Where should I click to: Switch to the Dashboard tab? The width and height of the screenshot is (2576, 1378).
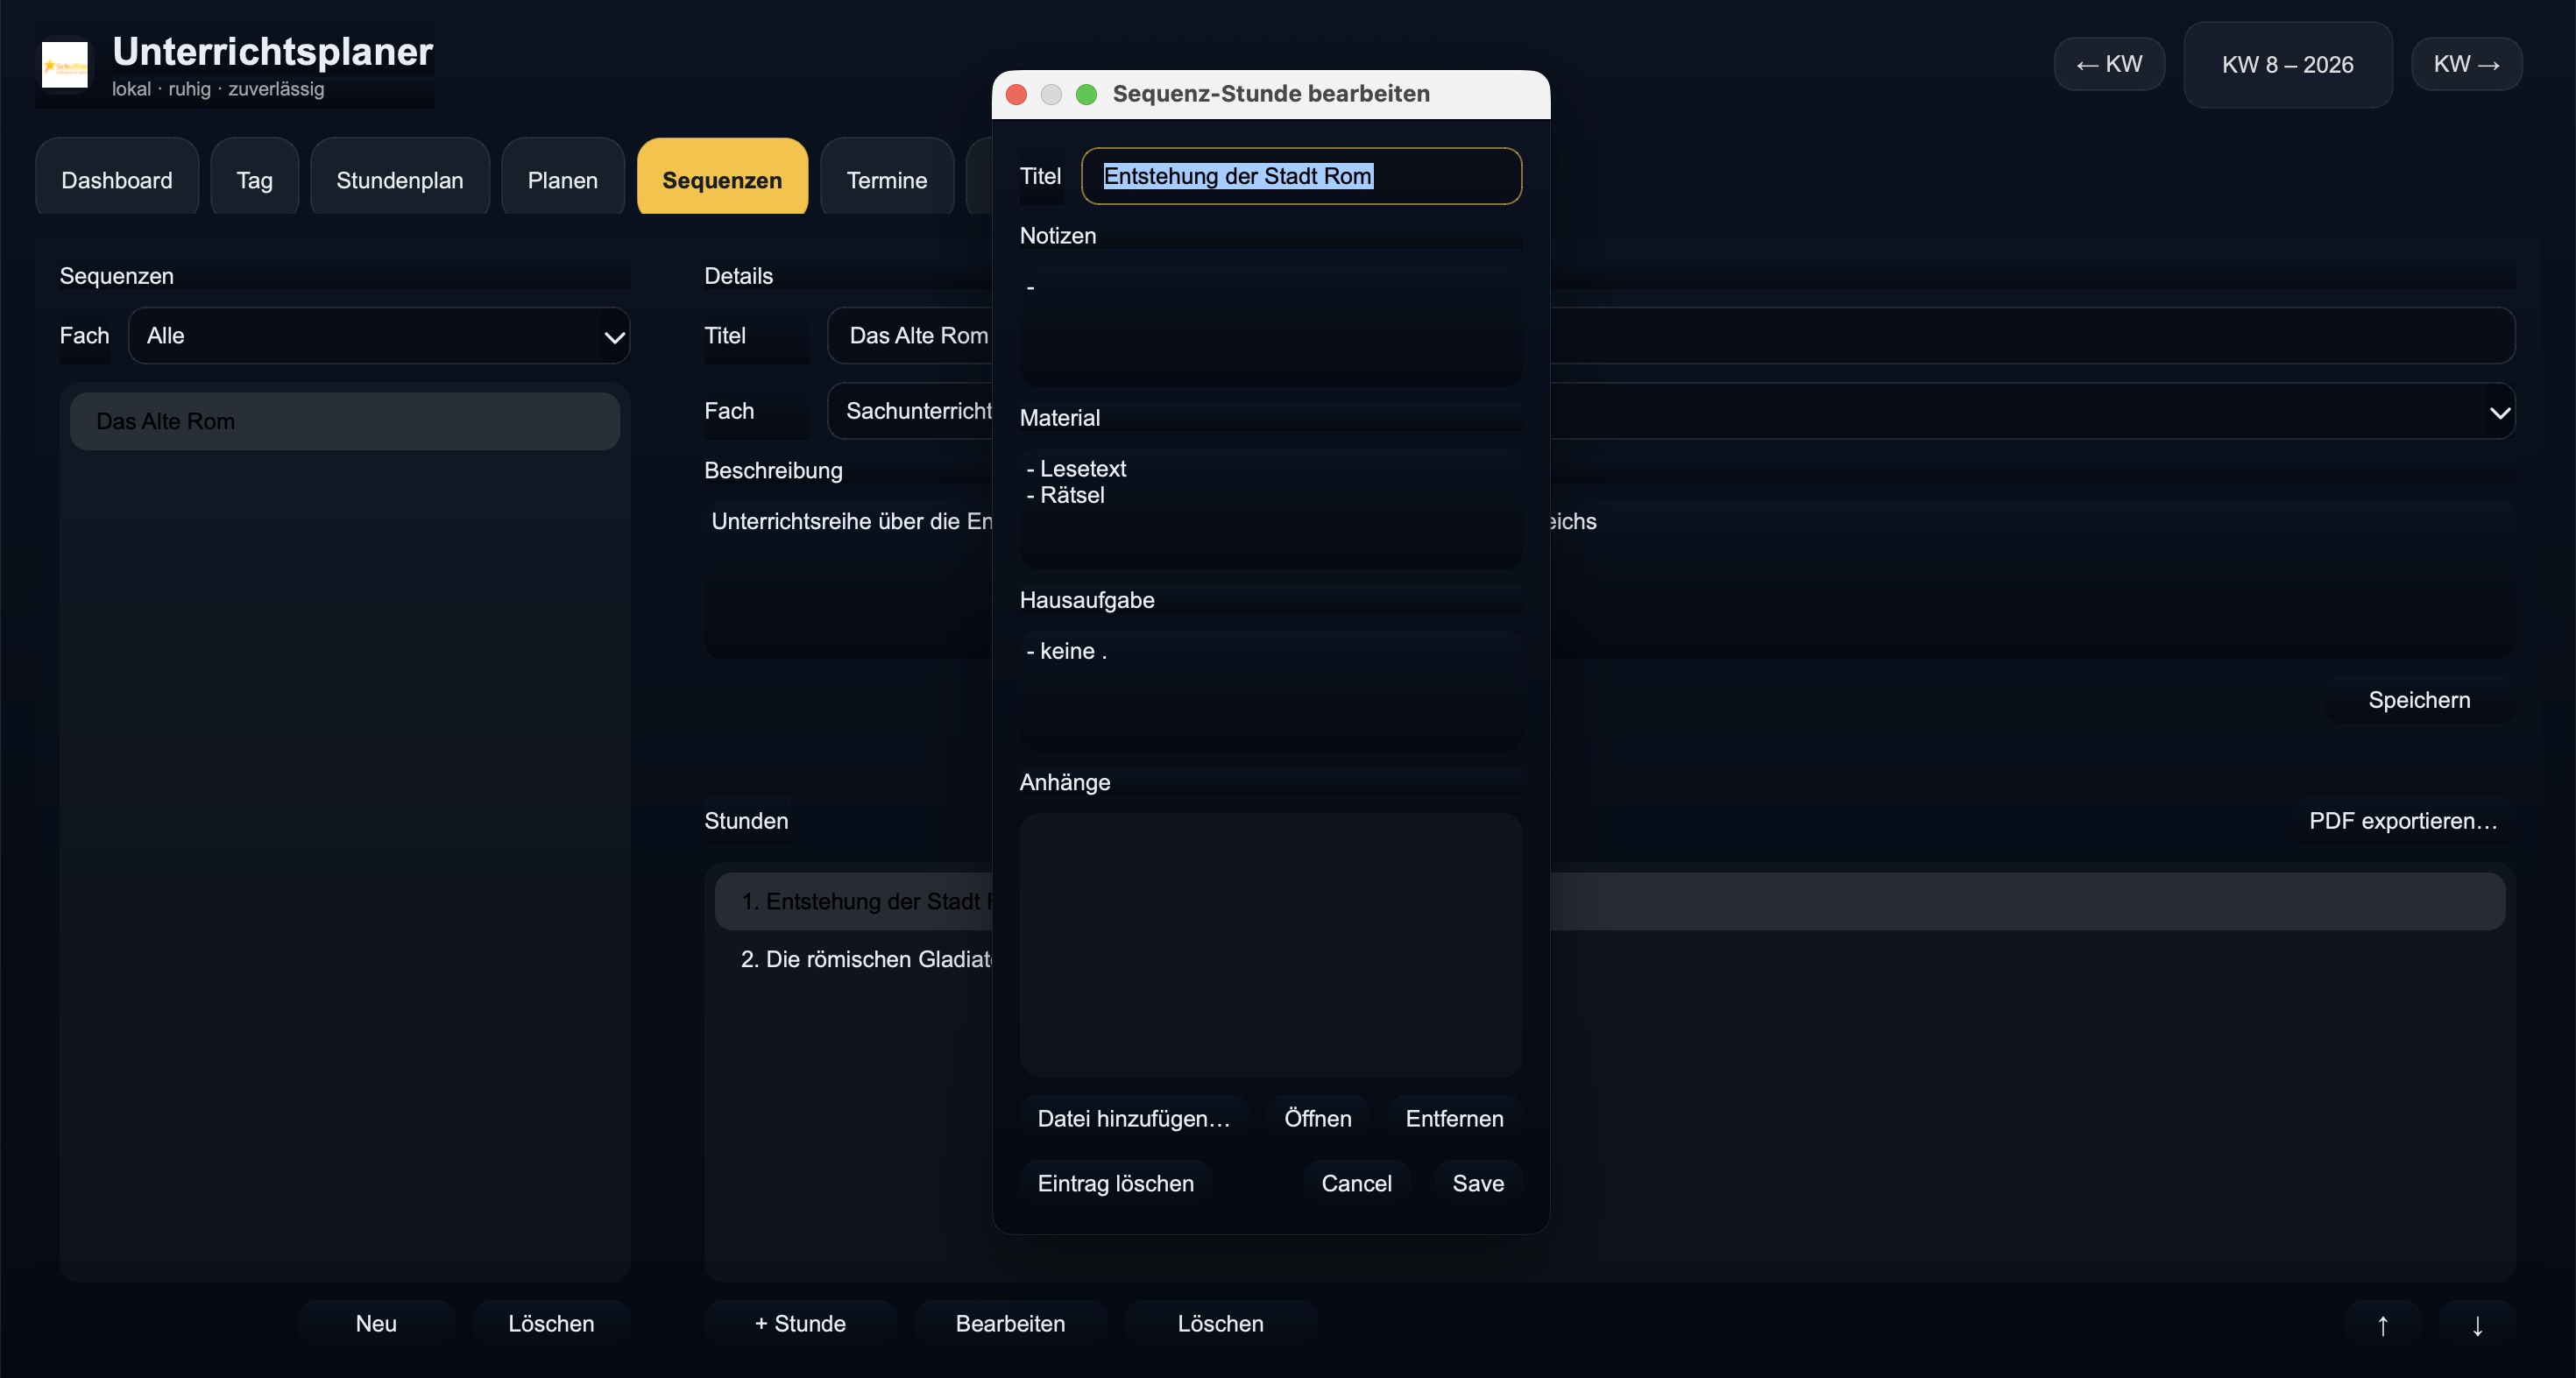point(117,180)
